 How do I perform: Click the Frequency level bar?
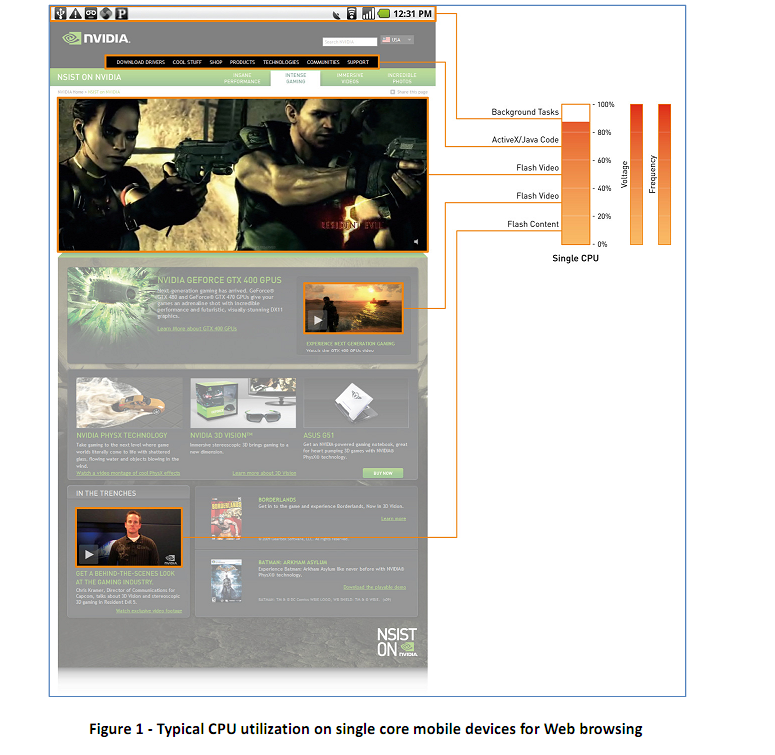[x=665, y=174]
